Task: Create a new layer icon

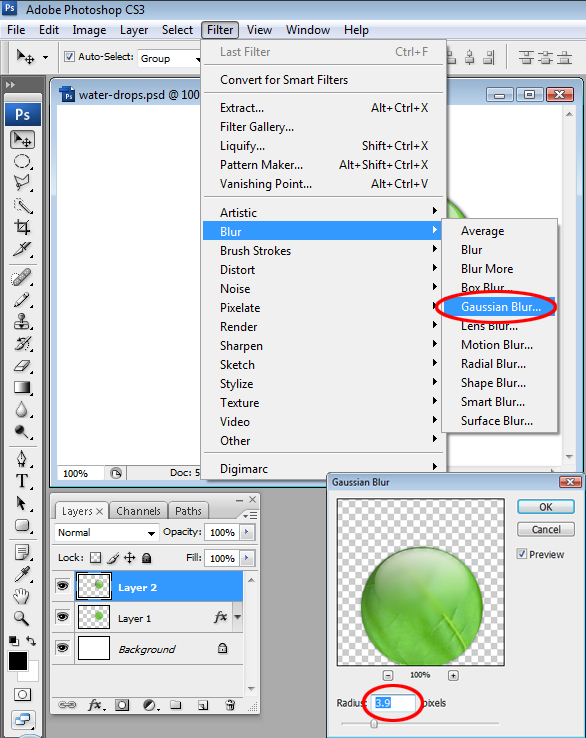Action: pyautogui.click(x=203, y=705)
